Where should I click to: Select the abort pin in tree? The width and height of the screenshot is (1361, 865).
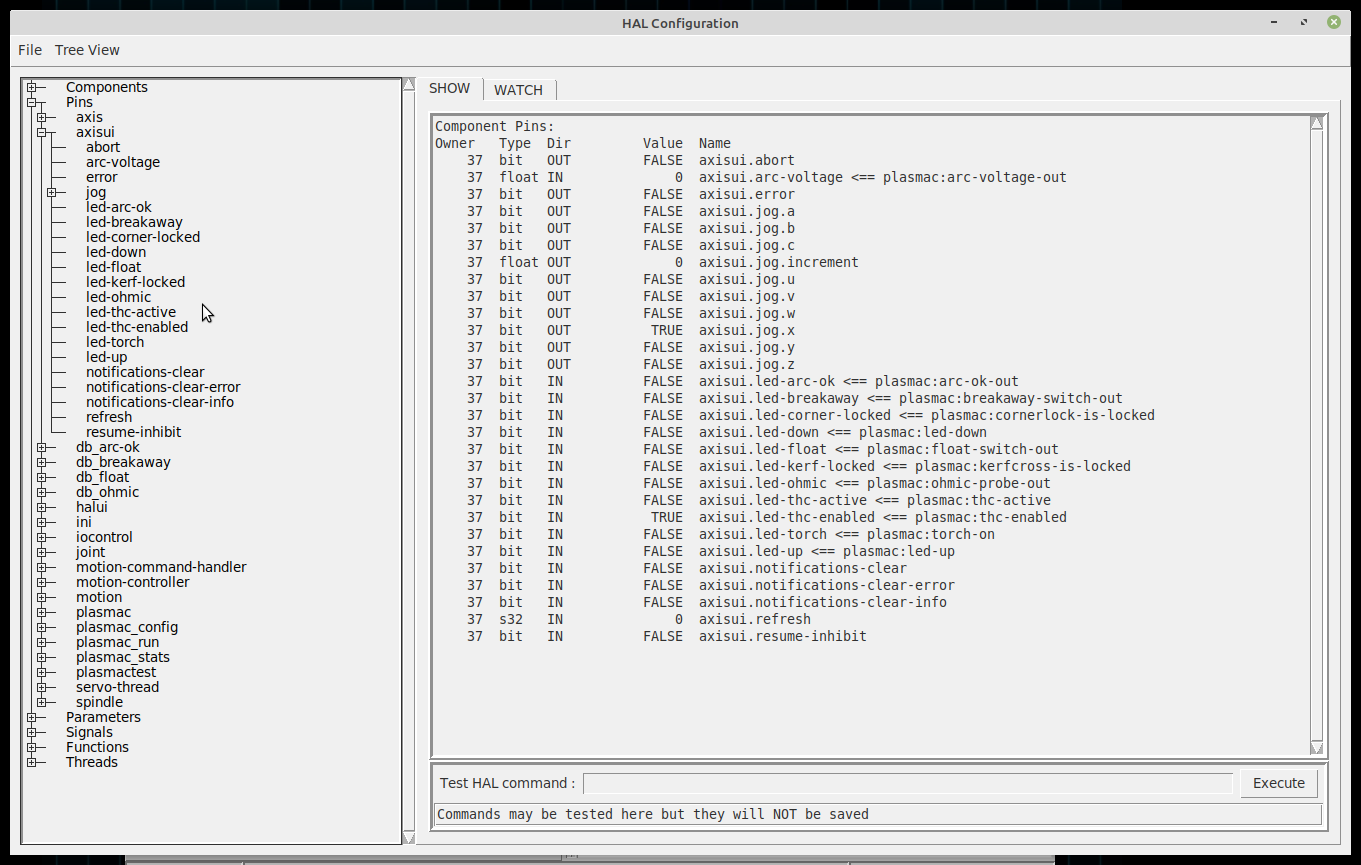click(103, 147)
